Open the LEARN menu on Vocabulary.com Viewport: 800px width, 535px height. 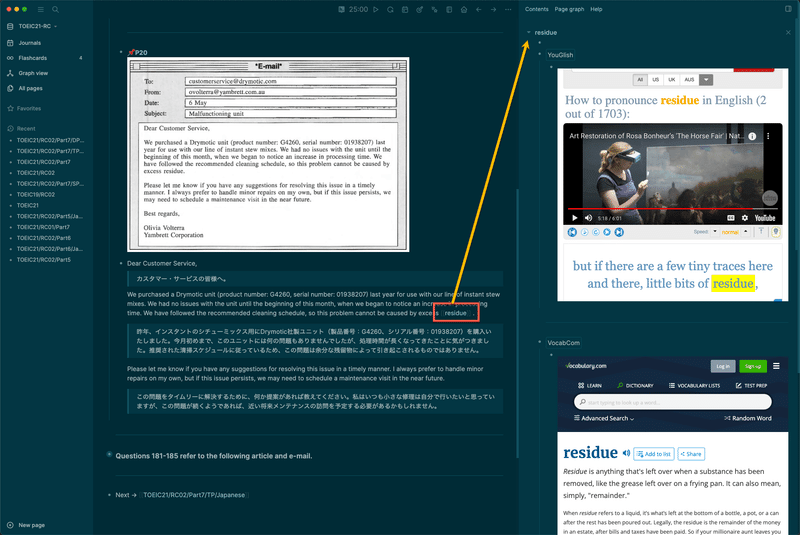(x=590, y=386)
